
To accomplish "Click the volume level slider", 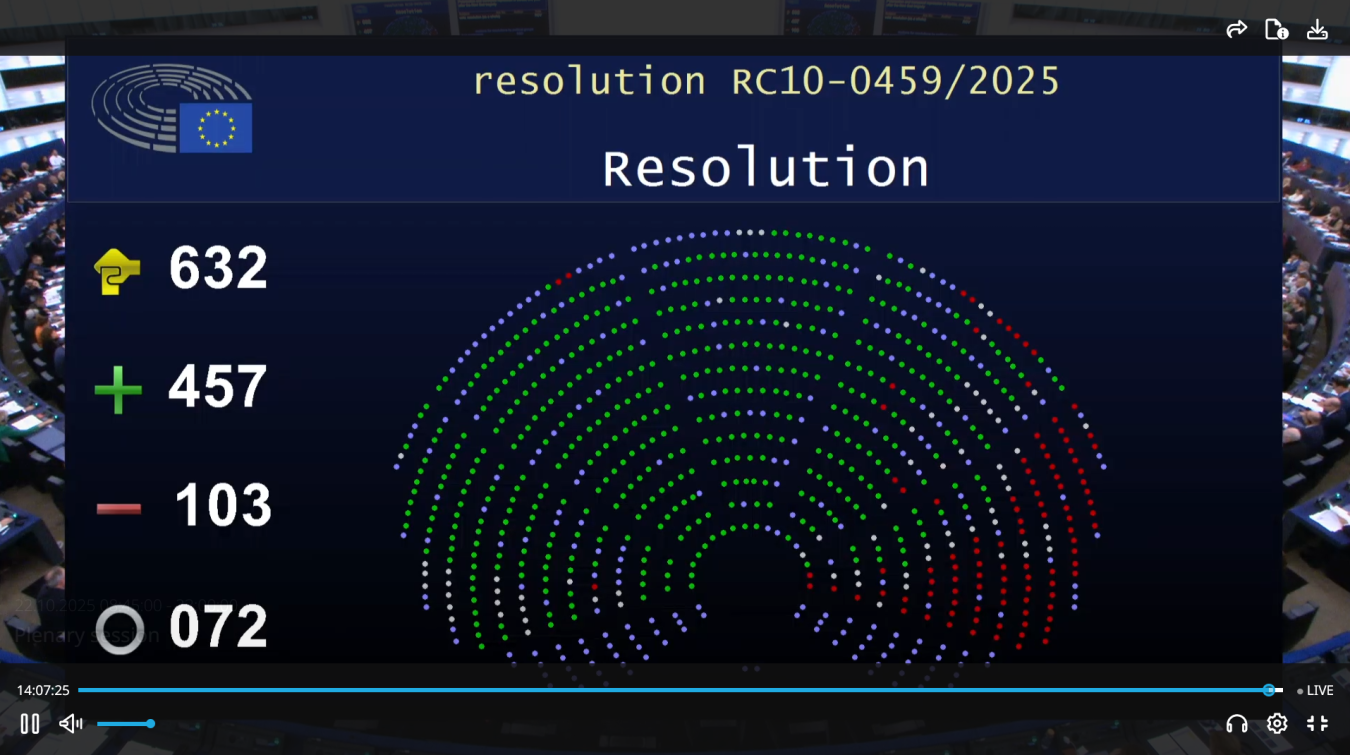I will [124, 723].
